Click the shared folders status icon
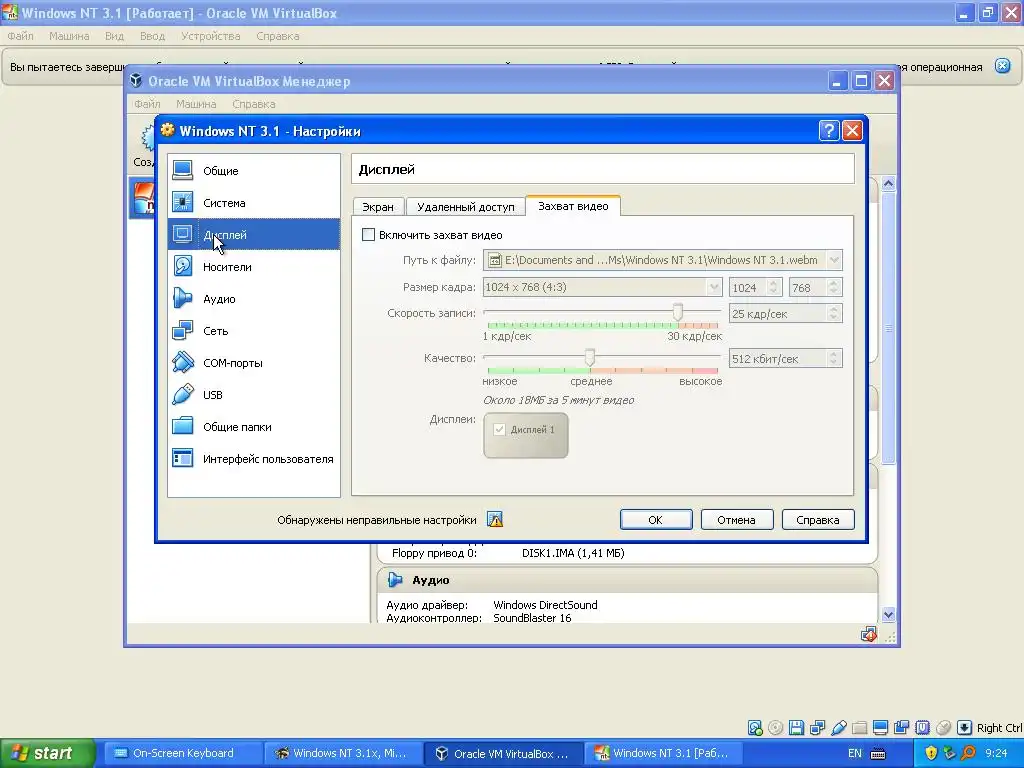Viewport: 1024px width, 768px height. pyautogui.click(x=859, y=728)
